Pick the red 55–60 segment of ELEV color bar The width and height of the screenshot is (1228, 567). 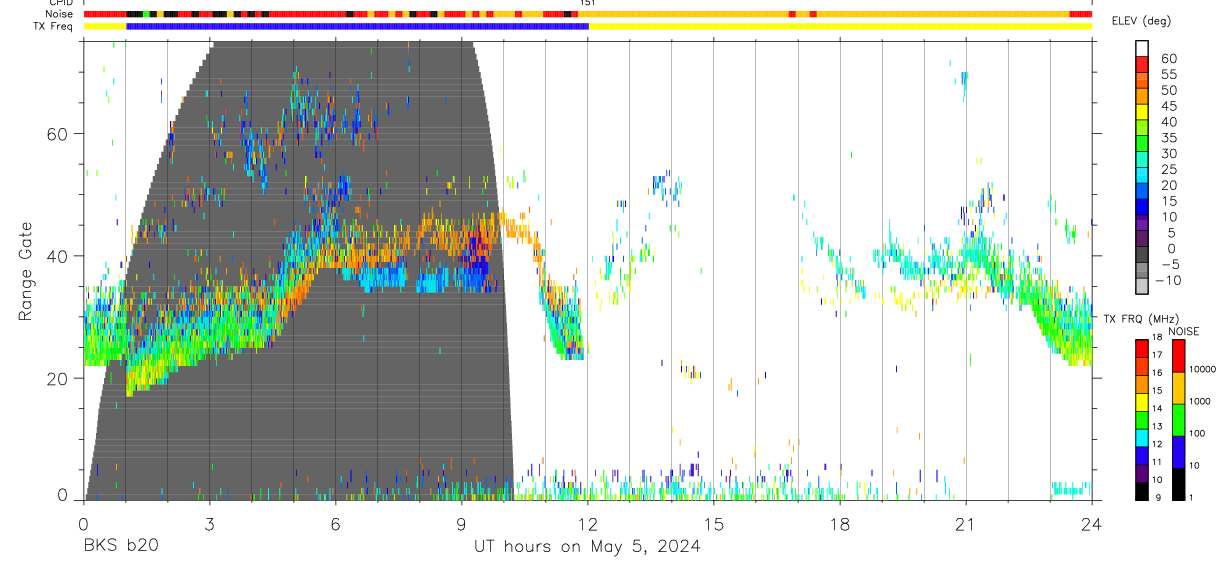coord(1142,64)
